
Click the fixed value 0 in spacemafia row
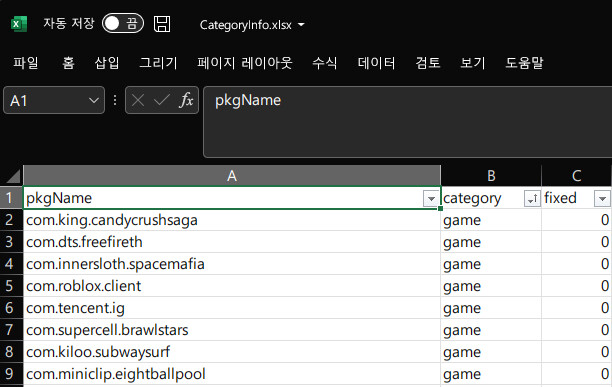click(x=577, y=264)
